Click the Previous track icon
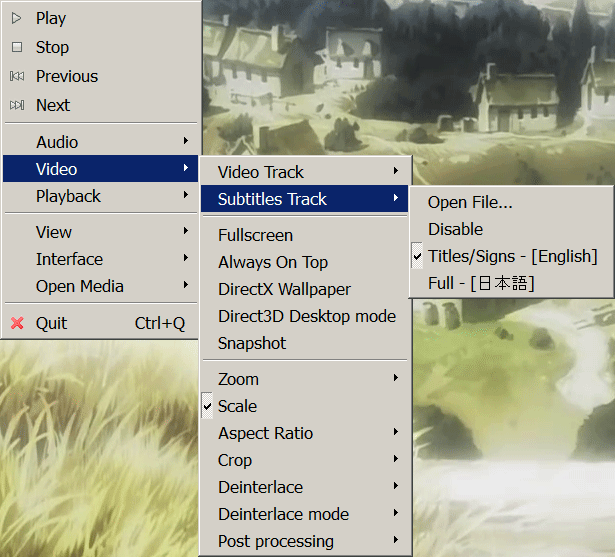The image size is (615, 557). 16,76
